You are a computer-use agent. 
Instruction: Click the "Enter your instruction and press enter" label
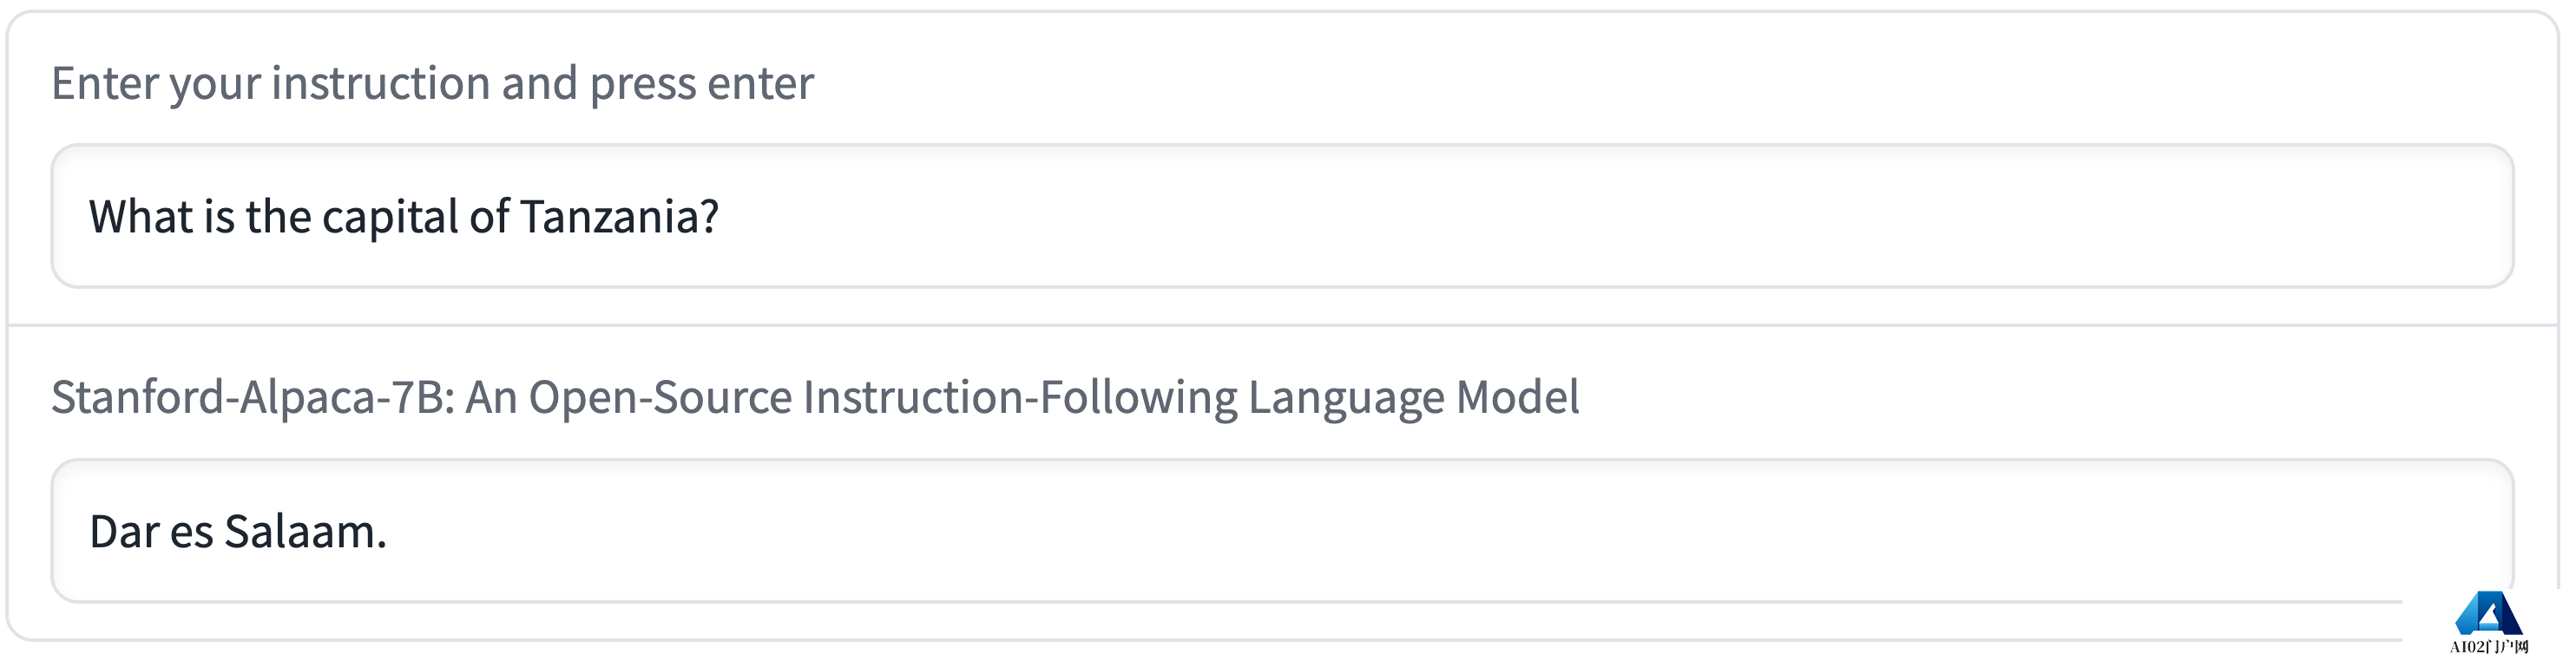(x=432, y=83)
